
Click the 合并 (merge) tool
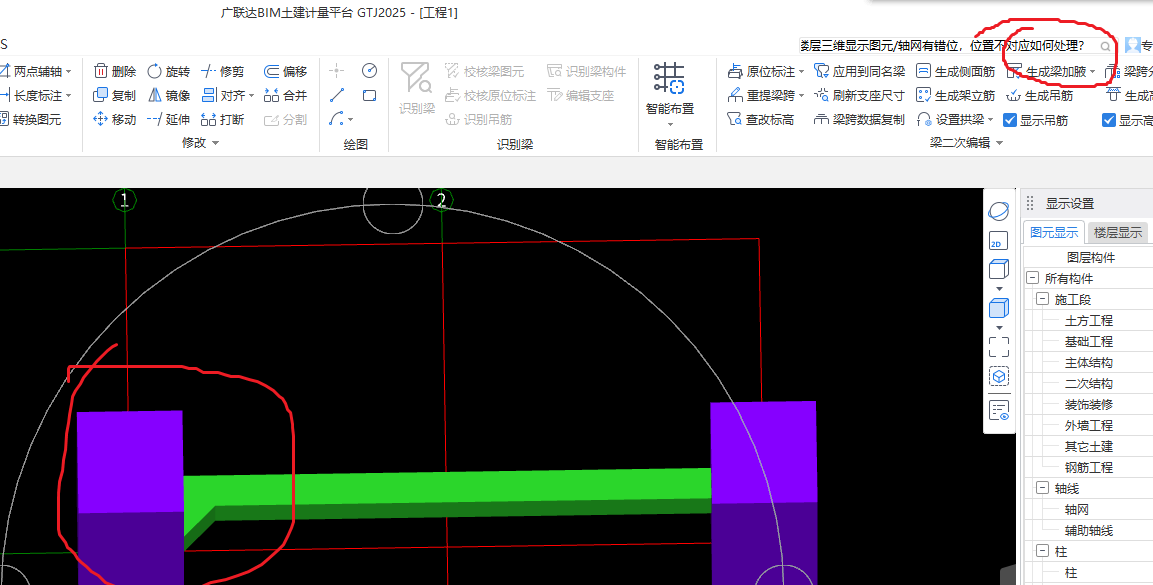[x=285, y=95]
